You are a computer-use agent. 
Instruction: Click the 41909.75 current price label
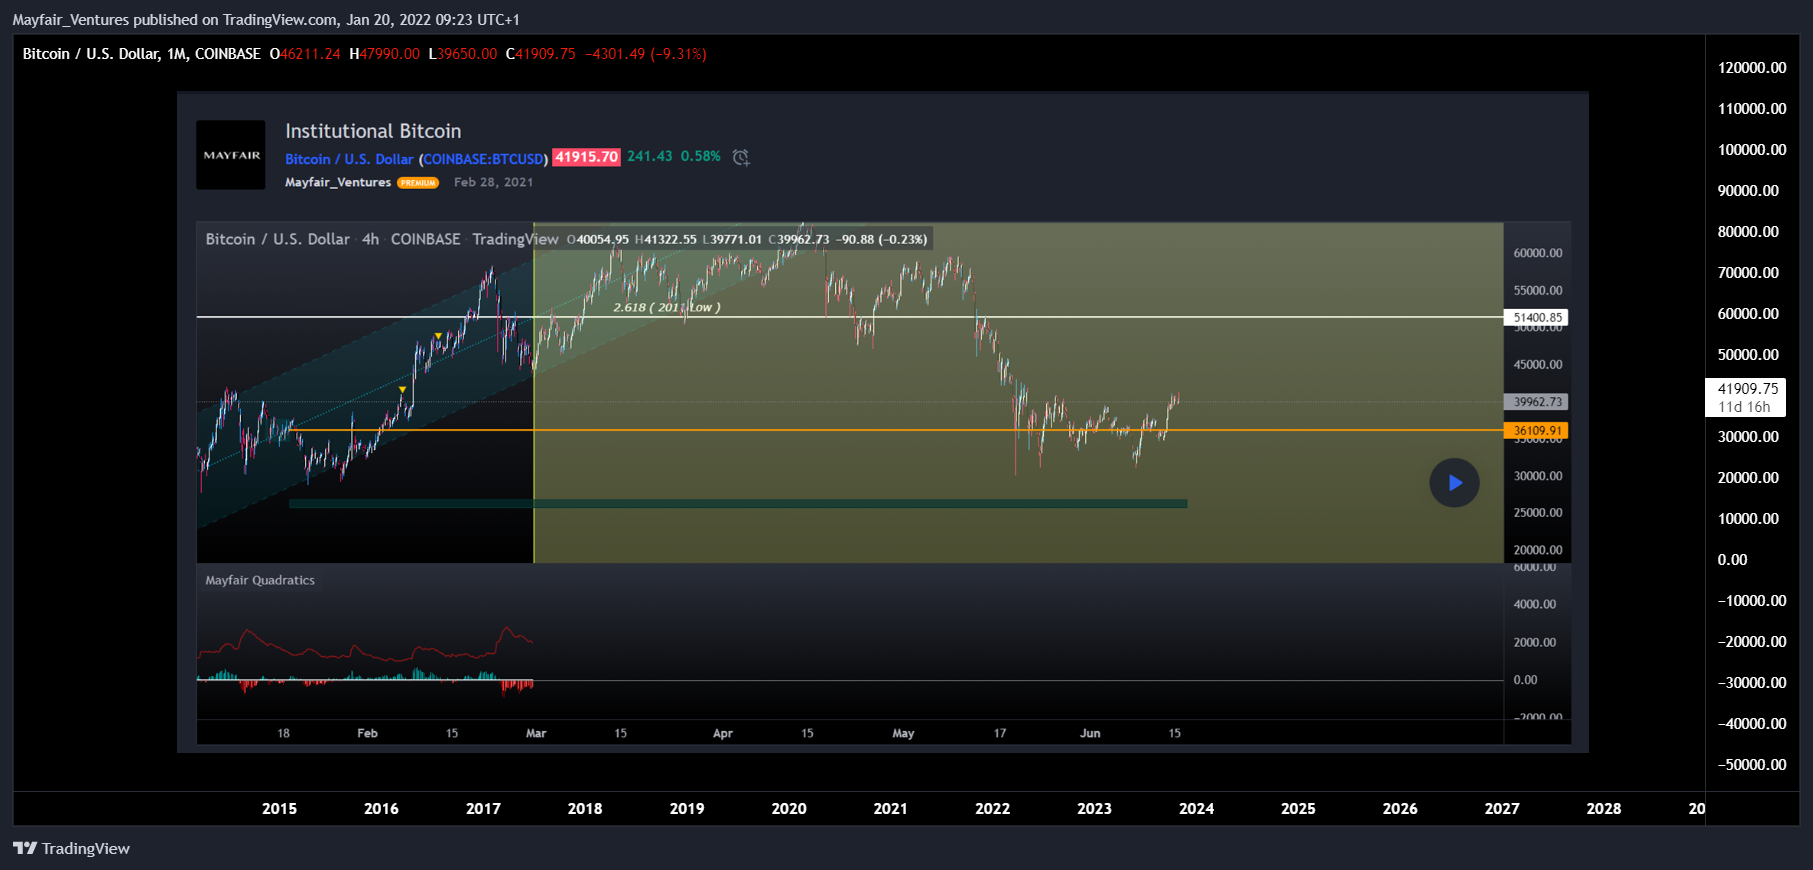[1747, 389]
